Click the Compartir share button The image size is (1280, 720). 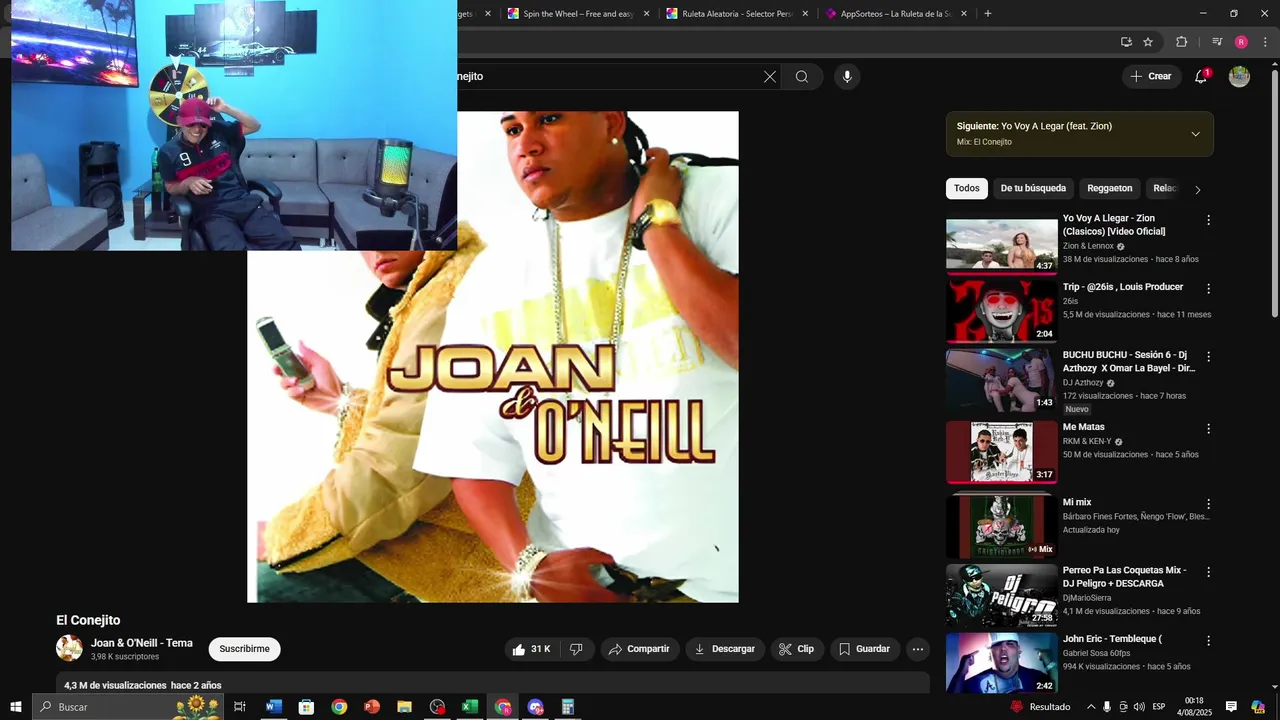(x=640, y=649)
